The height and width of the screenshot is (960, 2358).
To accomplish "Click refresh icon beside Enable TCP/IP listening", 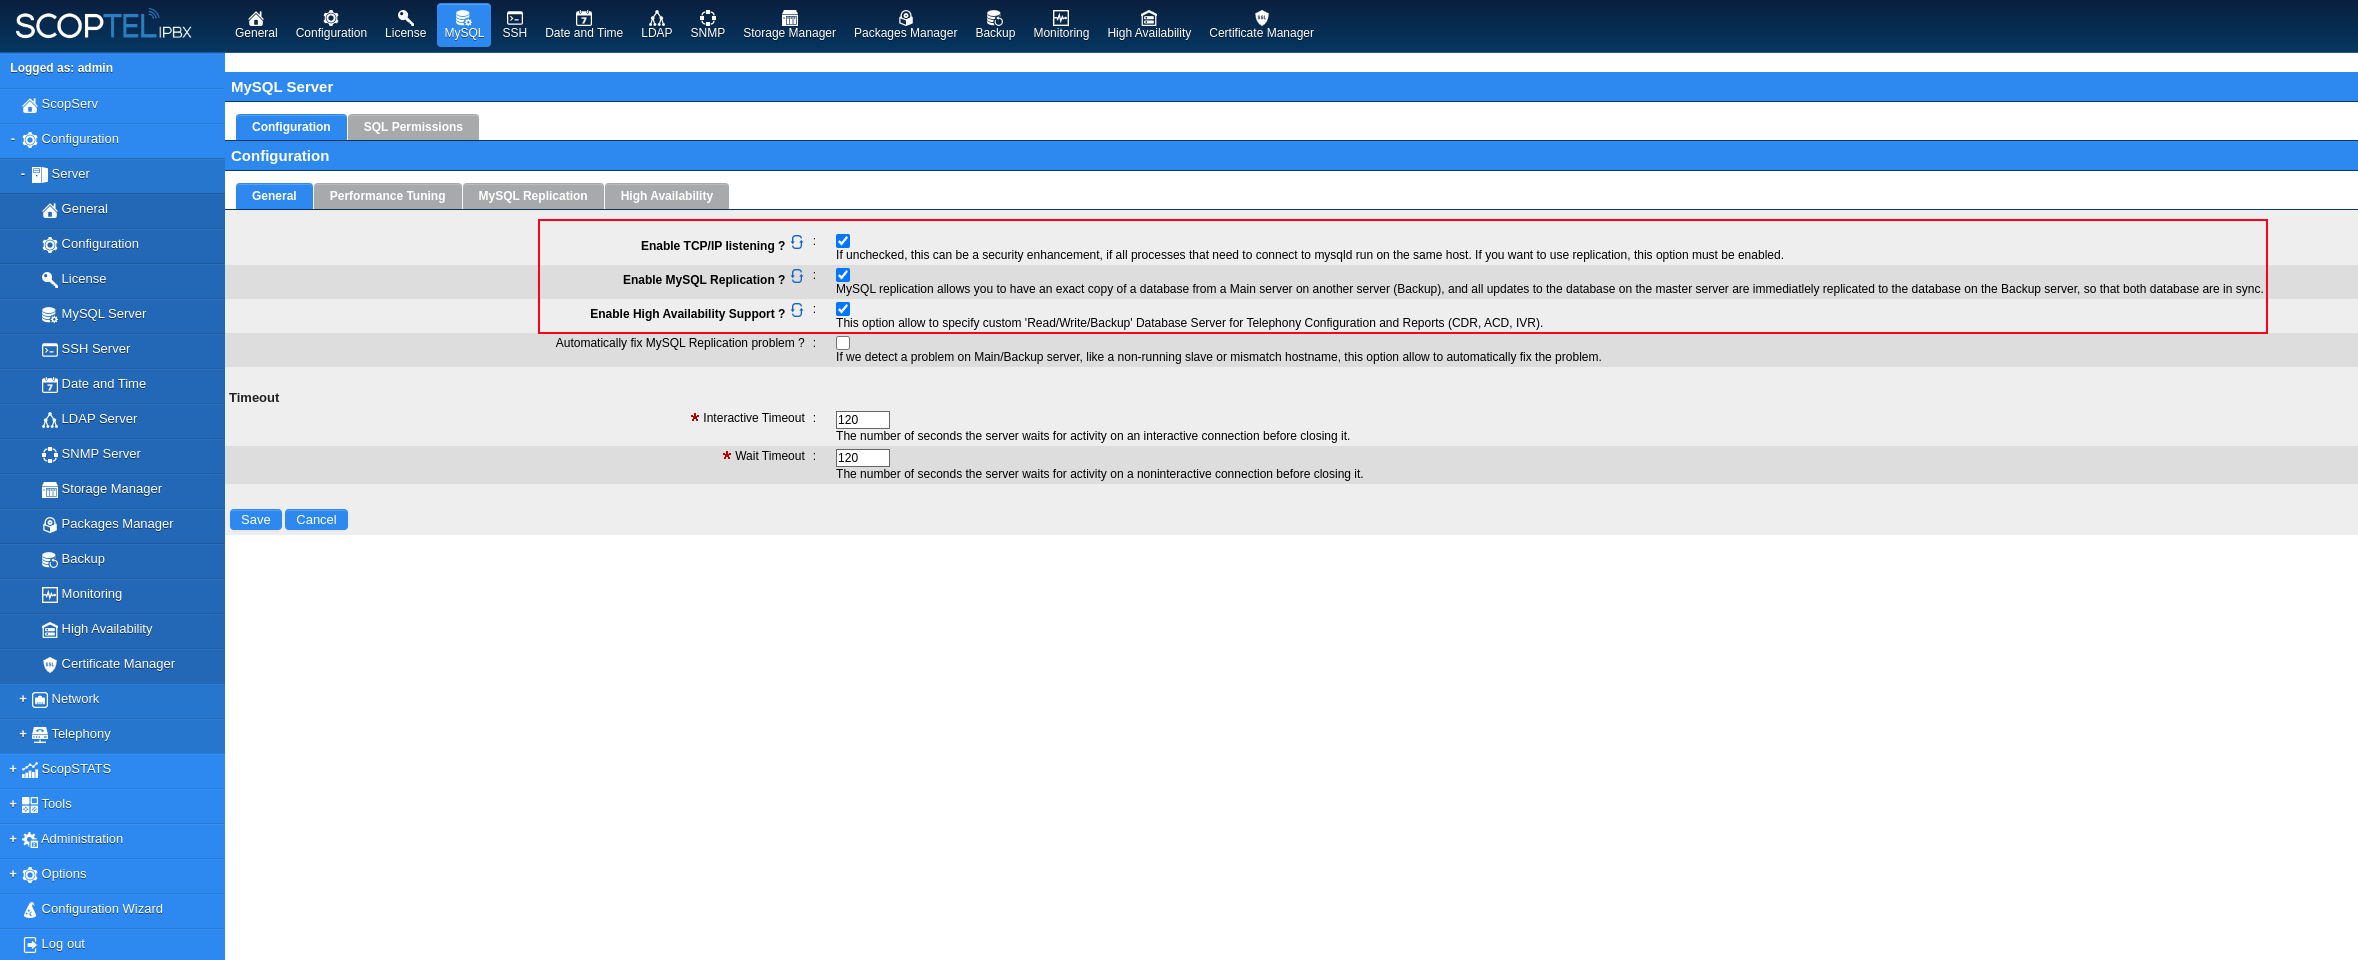I will 797,242.
